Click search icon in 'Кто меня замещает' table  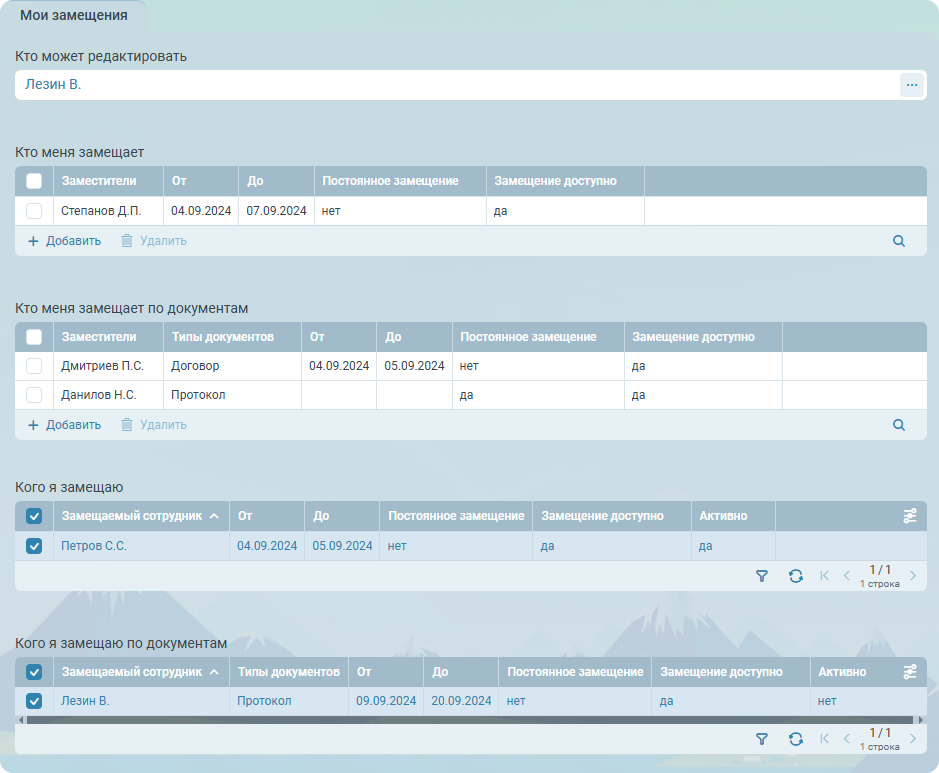pyautogui.click(x=898, y=241)
